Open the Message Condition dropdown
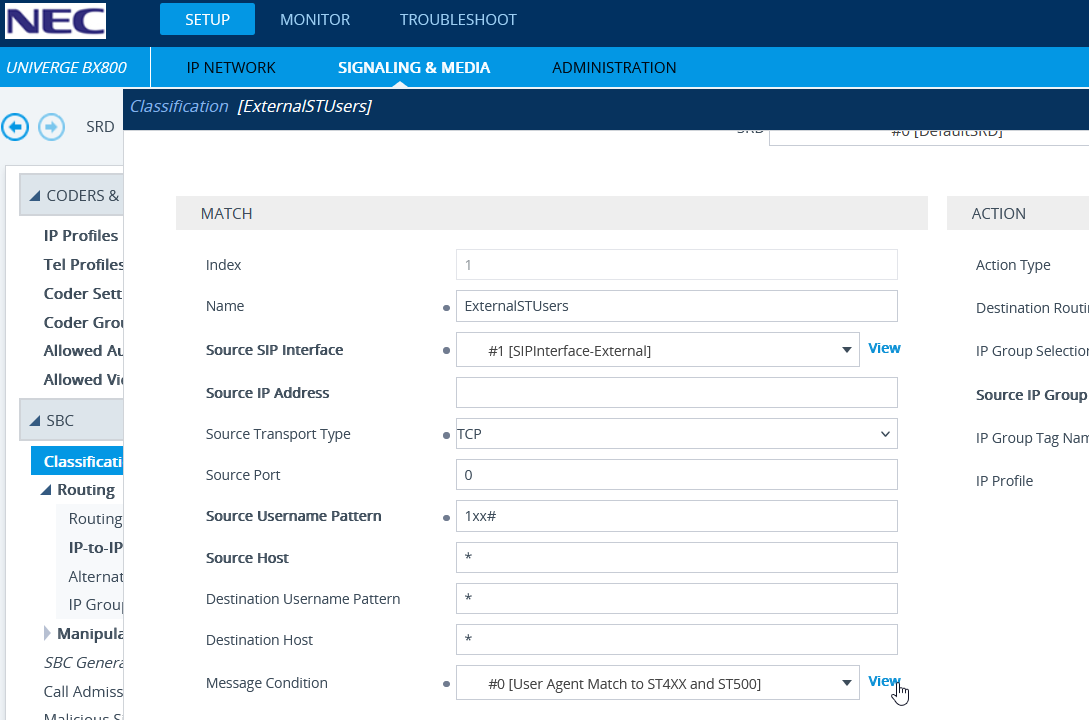The height and width of the screenshot is (720, 1089). pyautogui.click(x=658, y=683)
